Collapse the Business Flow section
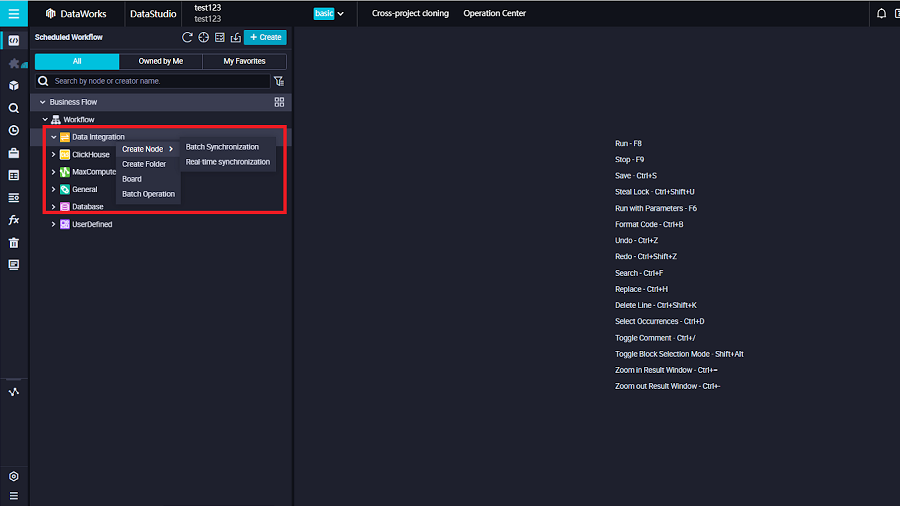This screenshot has height=506, width=900. click(x=42, y=102)
